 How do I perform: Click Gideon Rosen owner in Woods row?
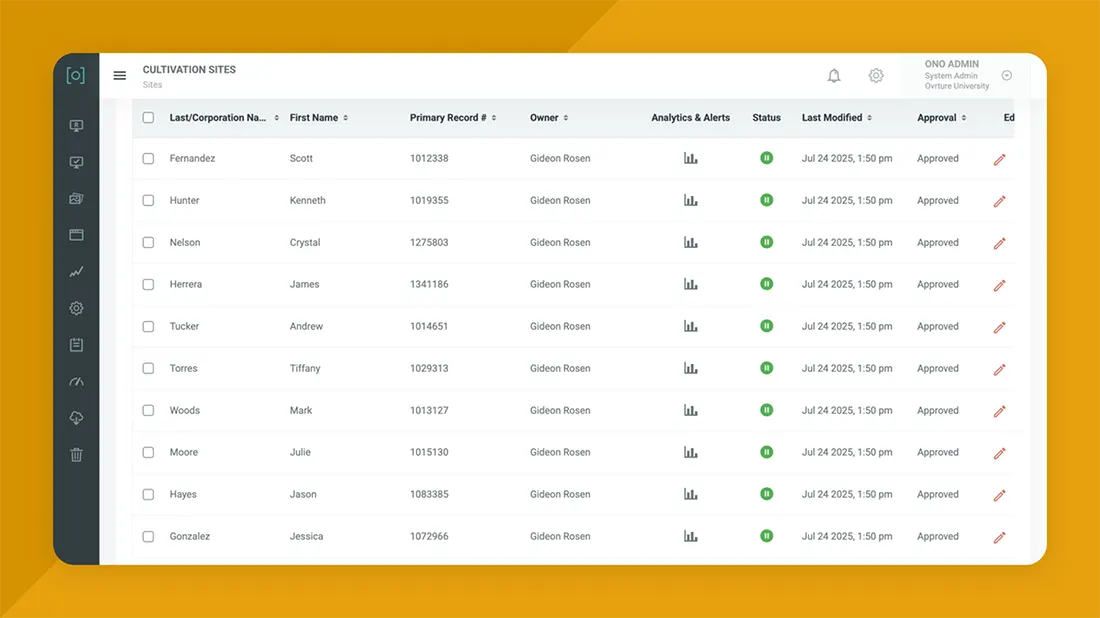point(560,410)
